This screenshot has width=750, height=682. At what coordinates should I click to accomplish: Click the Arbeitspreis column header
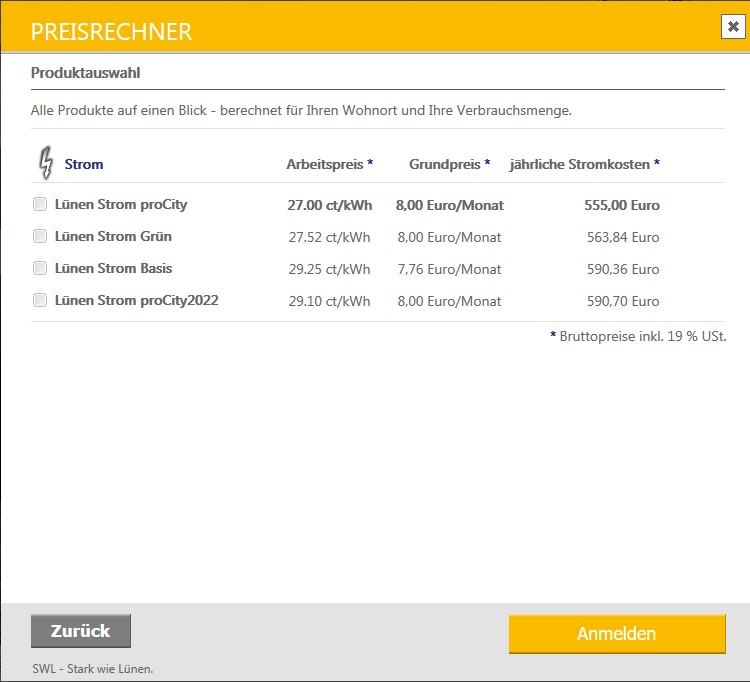(330, 164)
